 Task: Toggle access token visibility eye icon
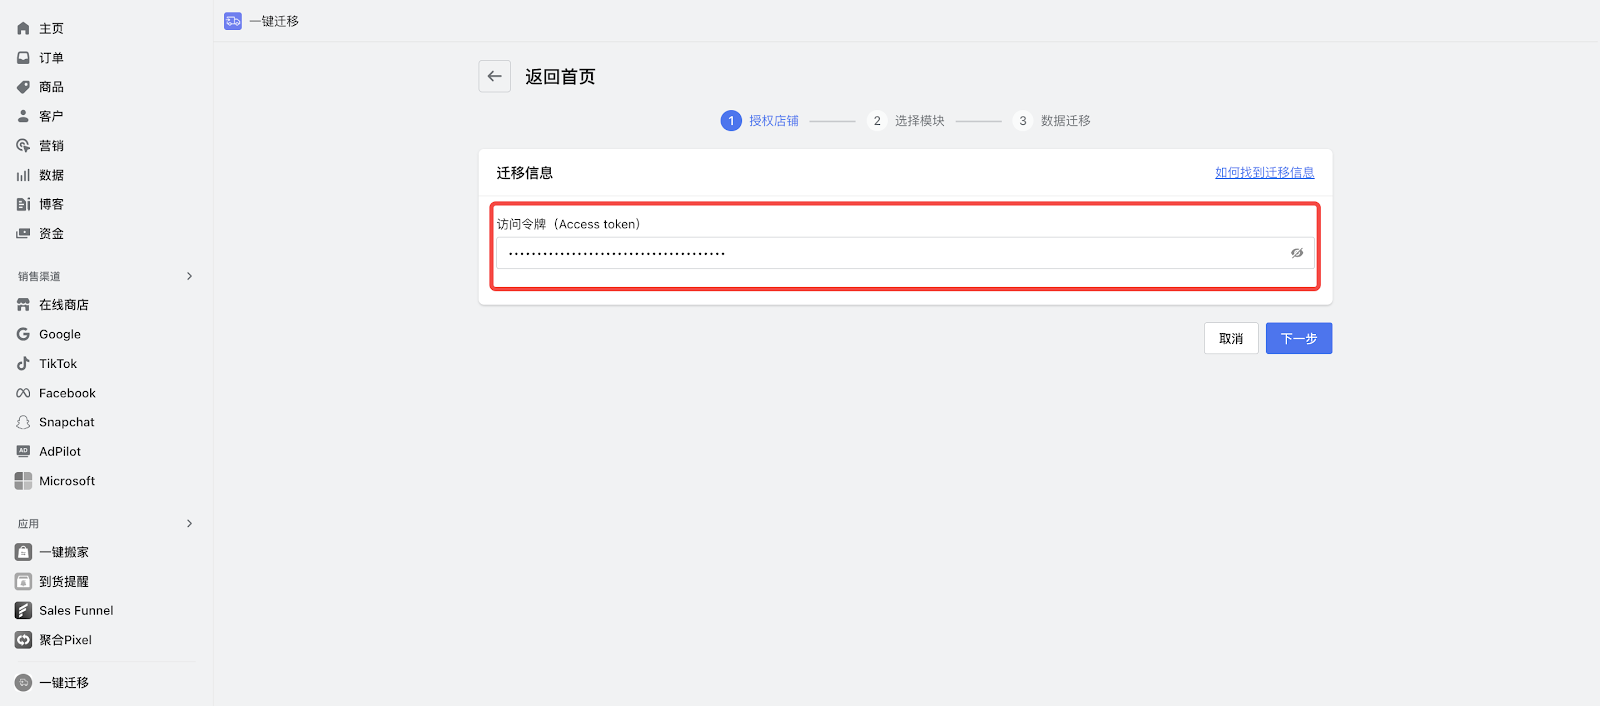click(1296, 253)
